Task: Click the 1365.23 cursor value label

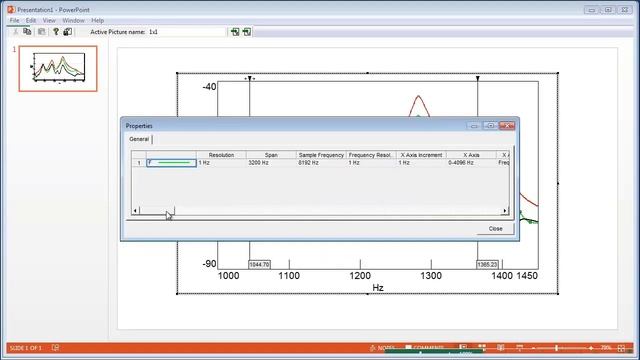Action: [x=487, y=264]
